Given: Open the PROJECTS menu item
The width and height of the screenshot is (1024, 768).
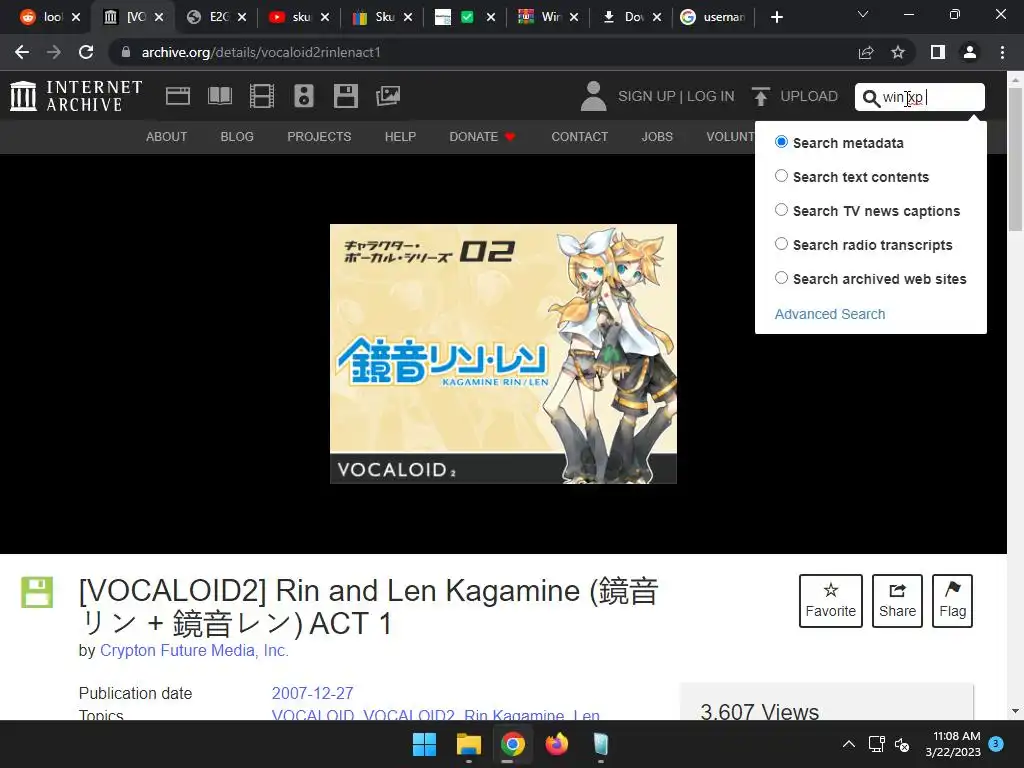Looking at the screenshot, I should point(319,136).
